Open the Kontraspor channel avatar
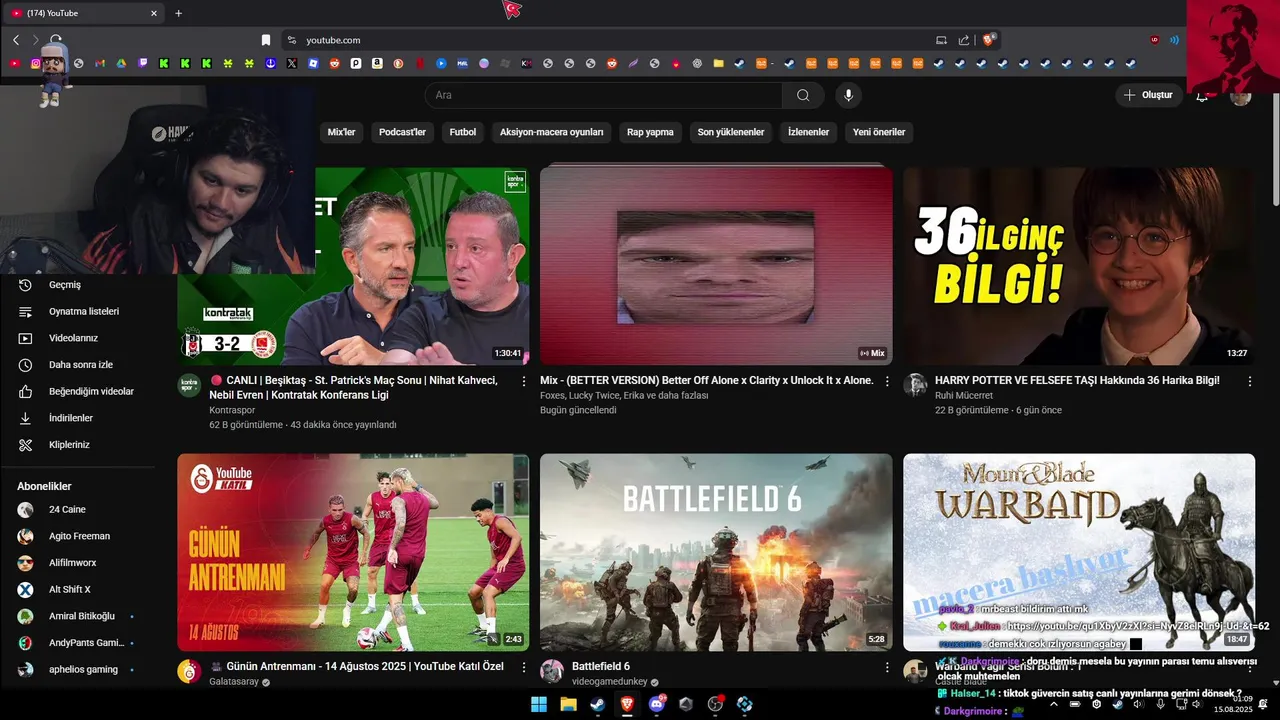This screenshot has width=1280, height=720. tap(189, 385)
